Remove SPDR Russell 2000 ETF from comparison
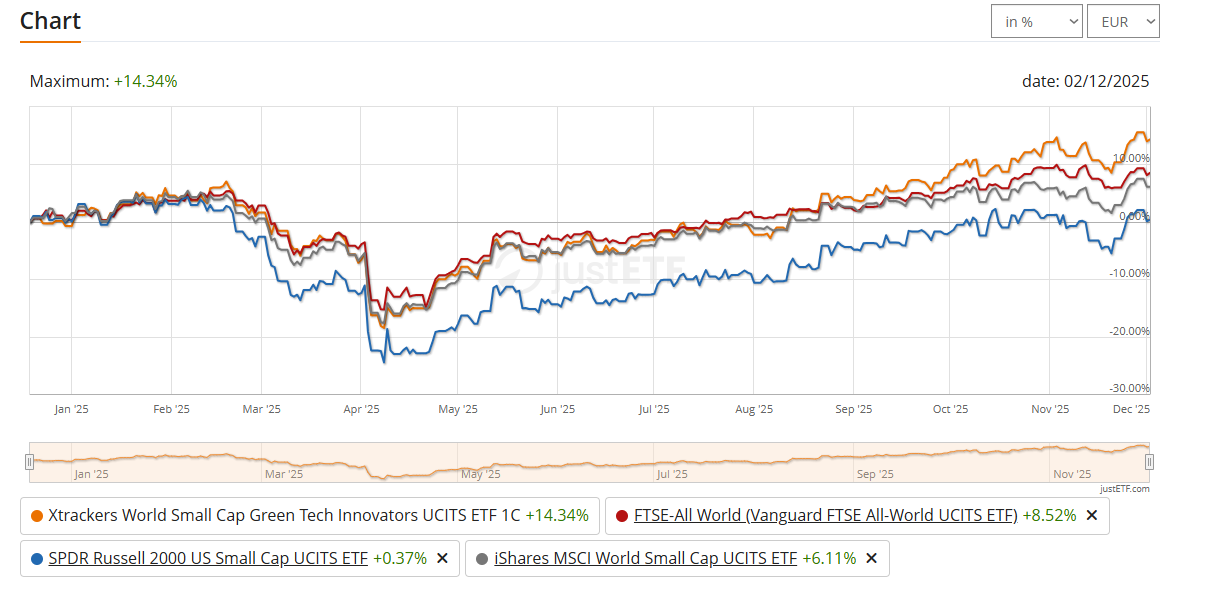 442,559
